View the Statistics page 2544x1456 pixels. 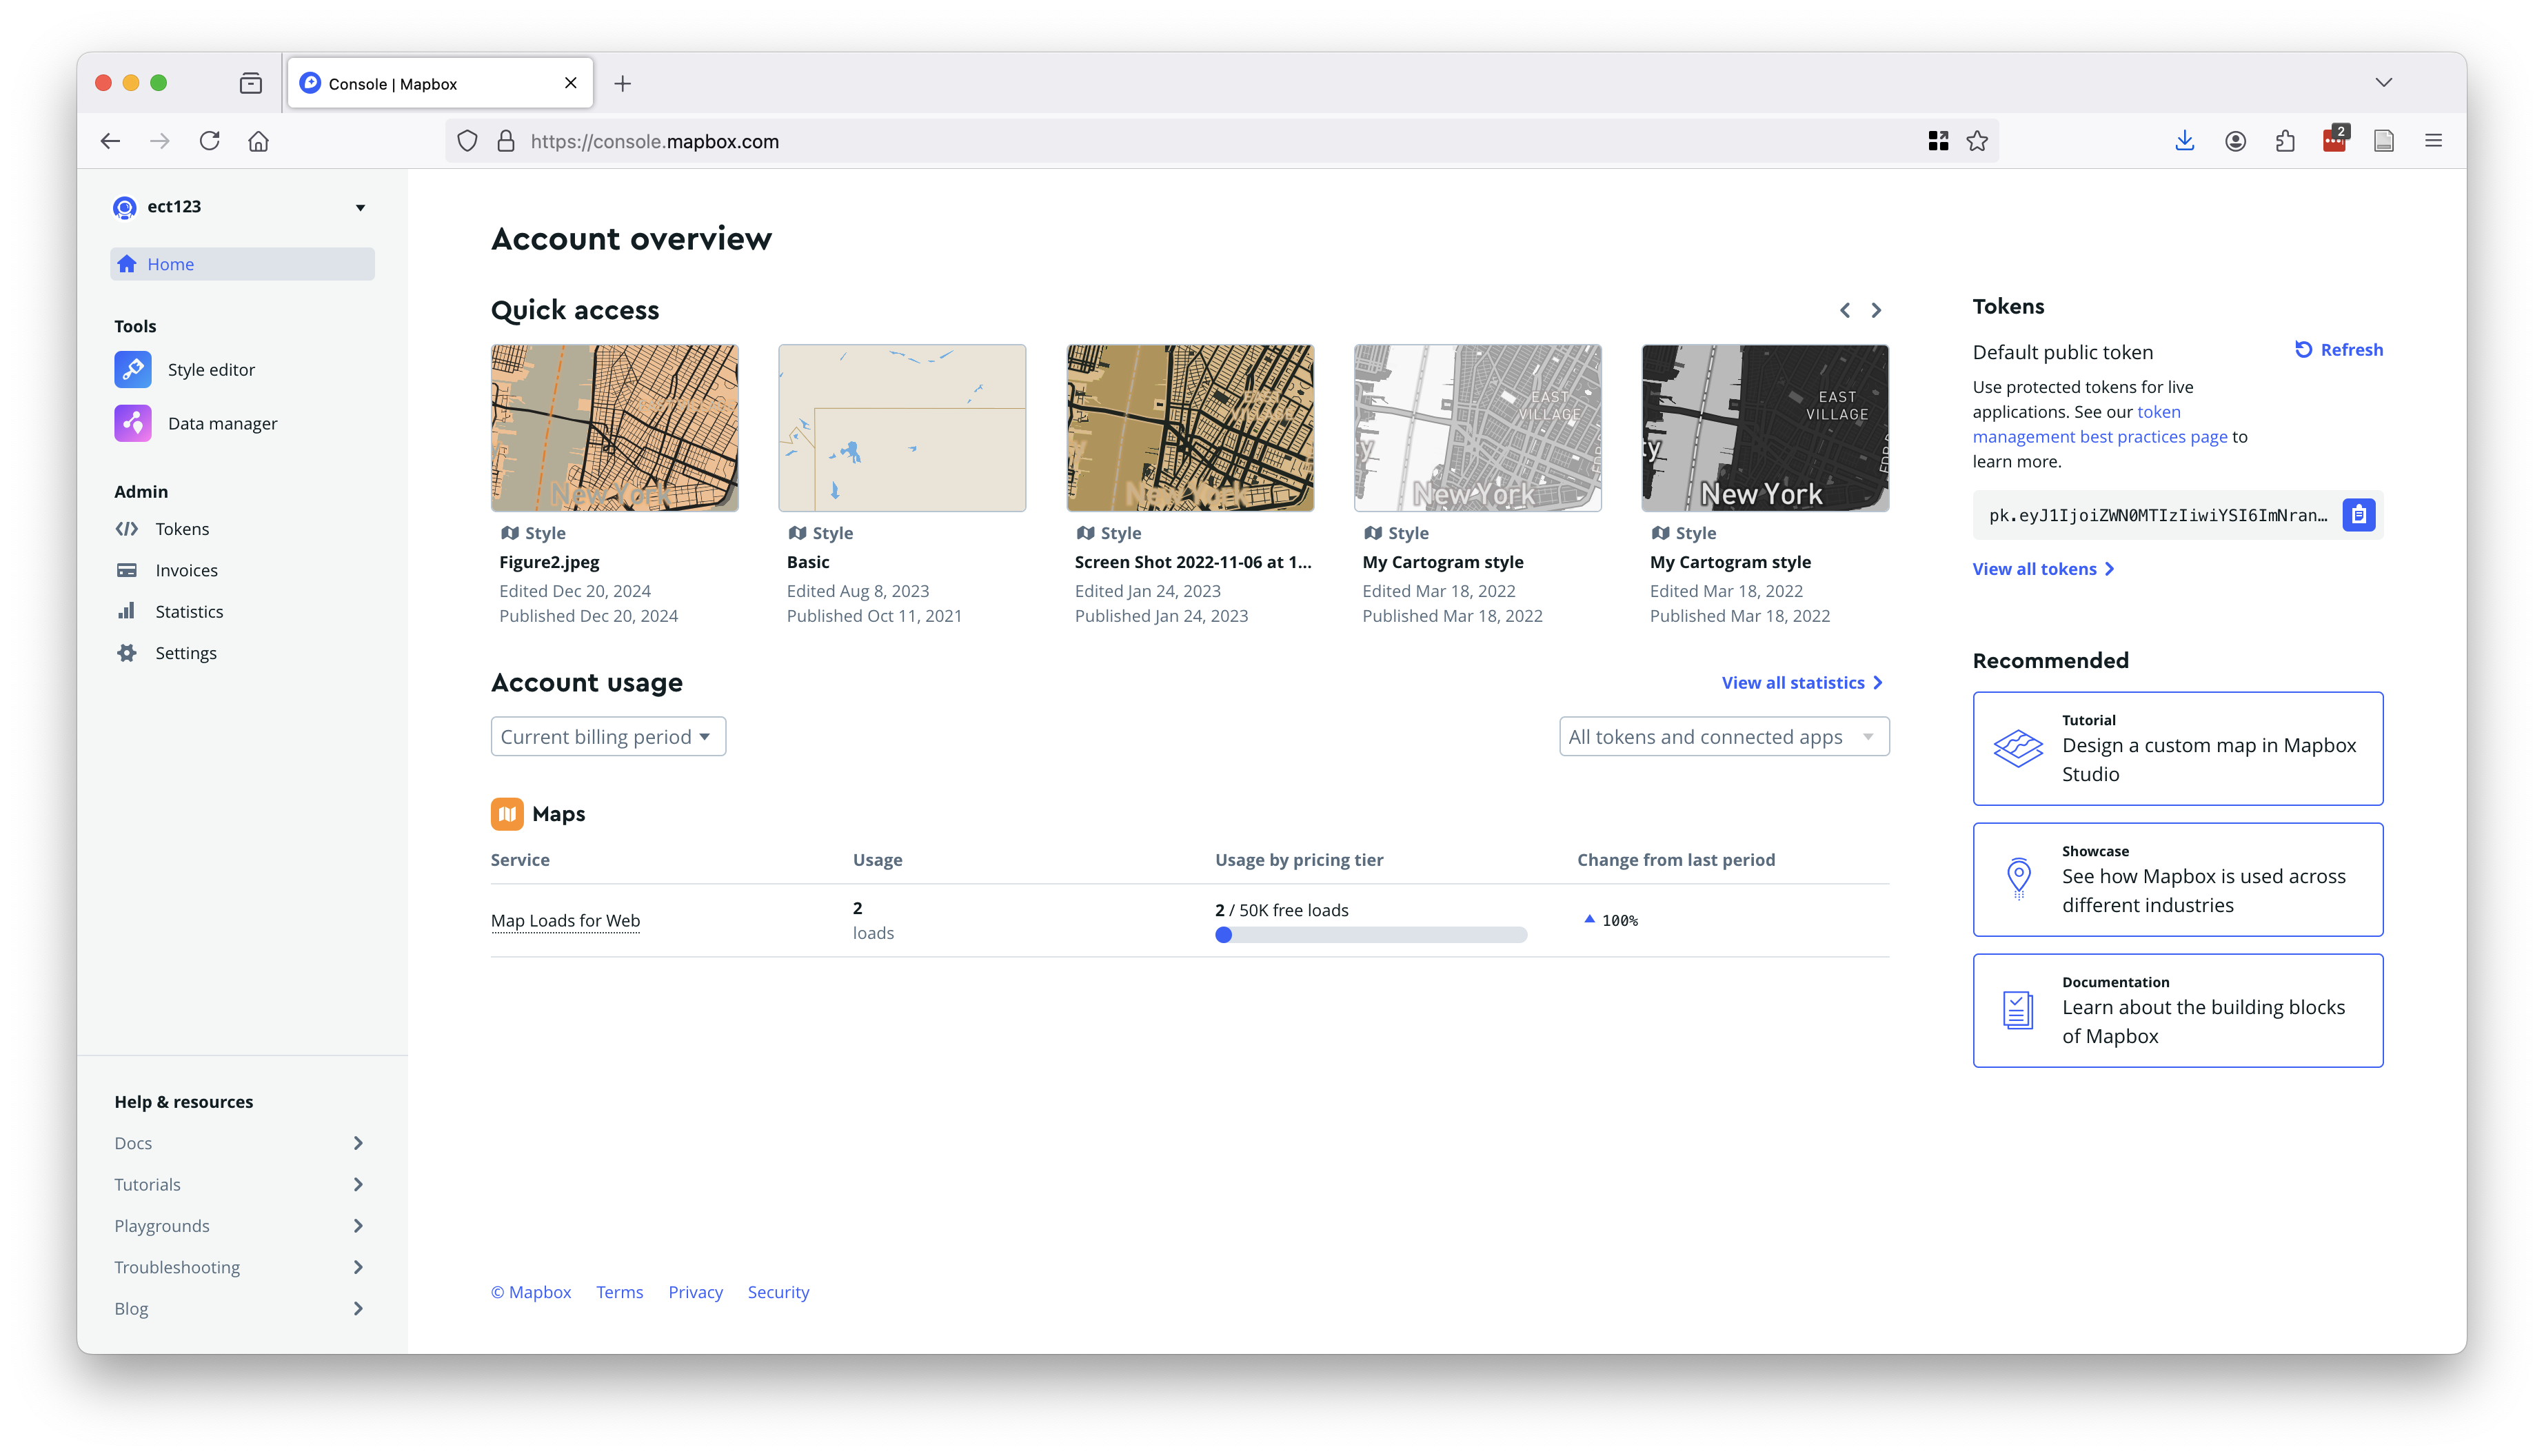188,611
